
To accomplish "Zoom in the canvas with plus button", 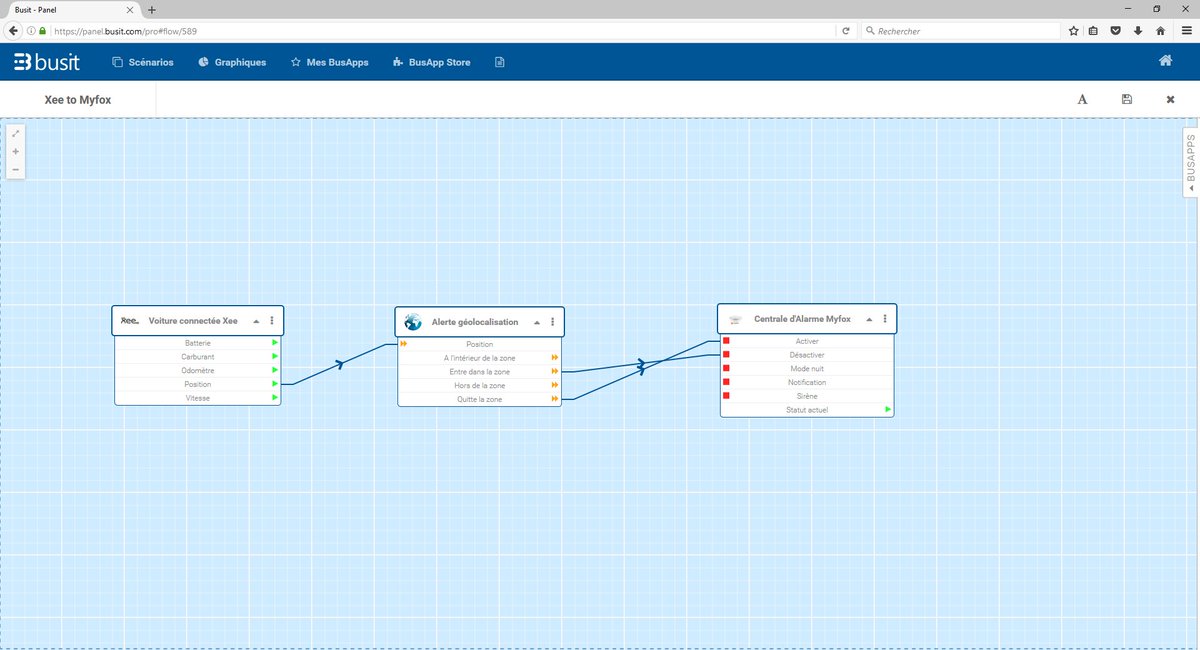I will pos(16,151).
